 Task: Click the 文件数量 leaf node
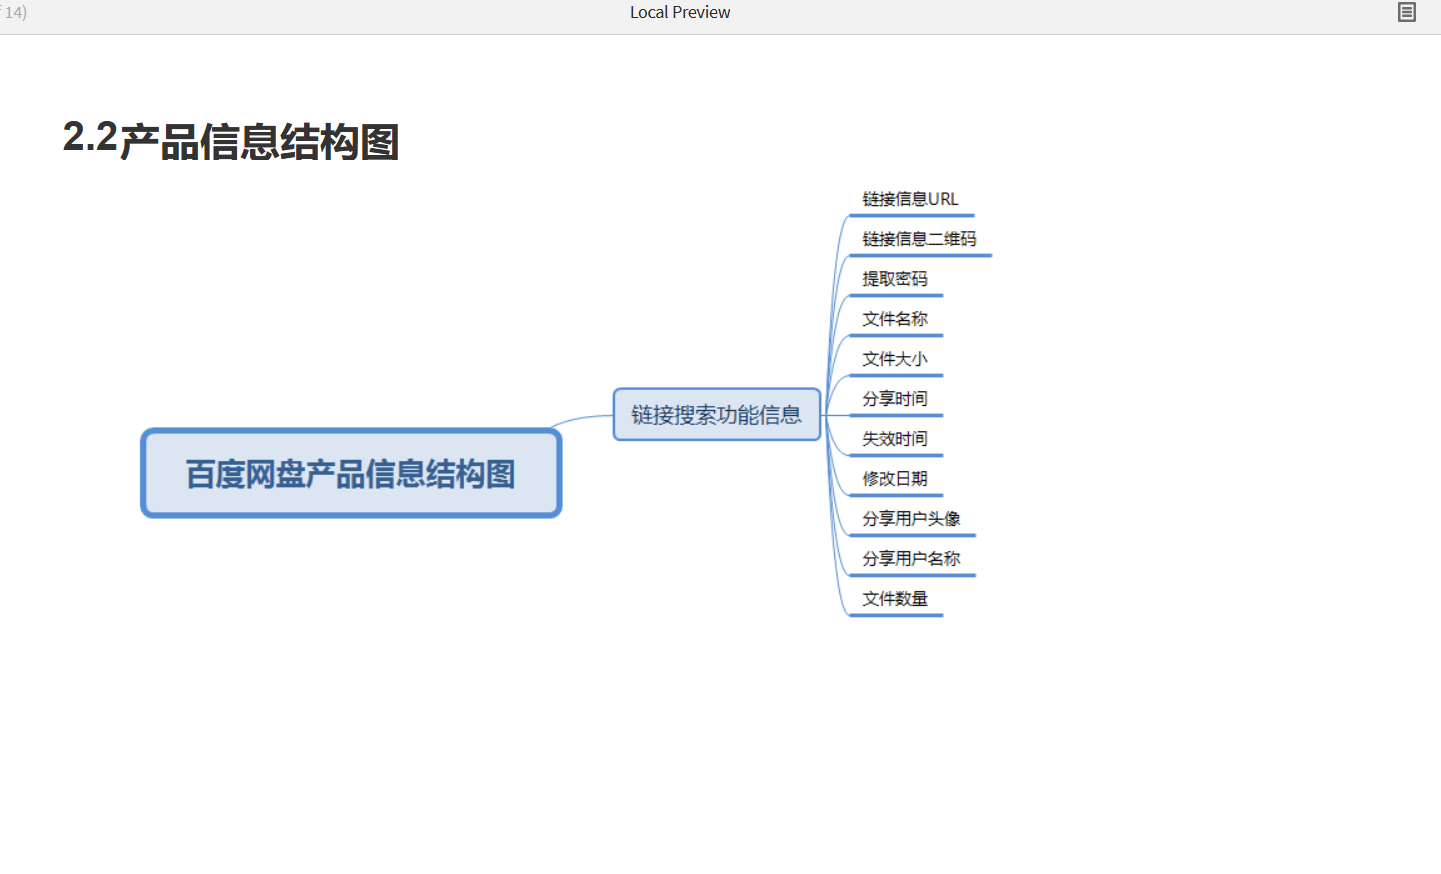click(895, 599)
